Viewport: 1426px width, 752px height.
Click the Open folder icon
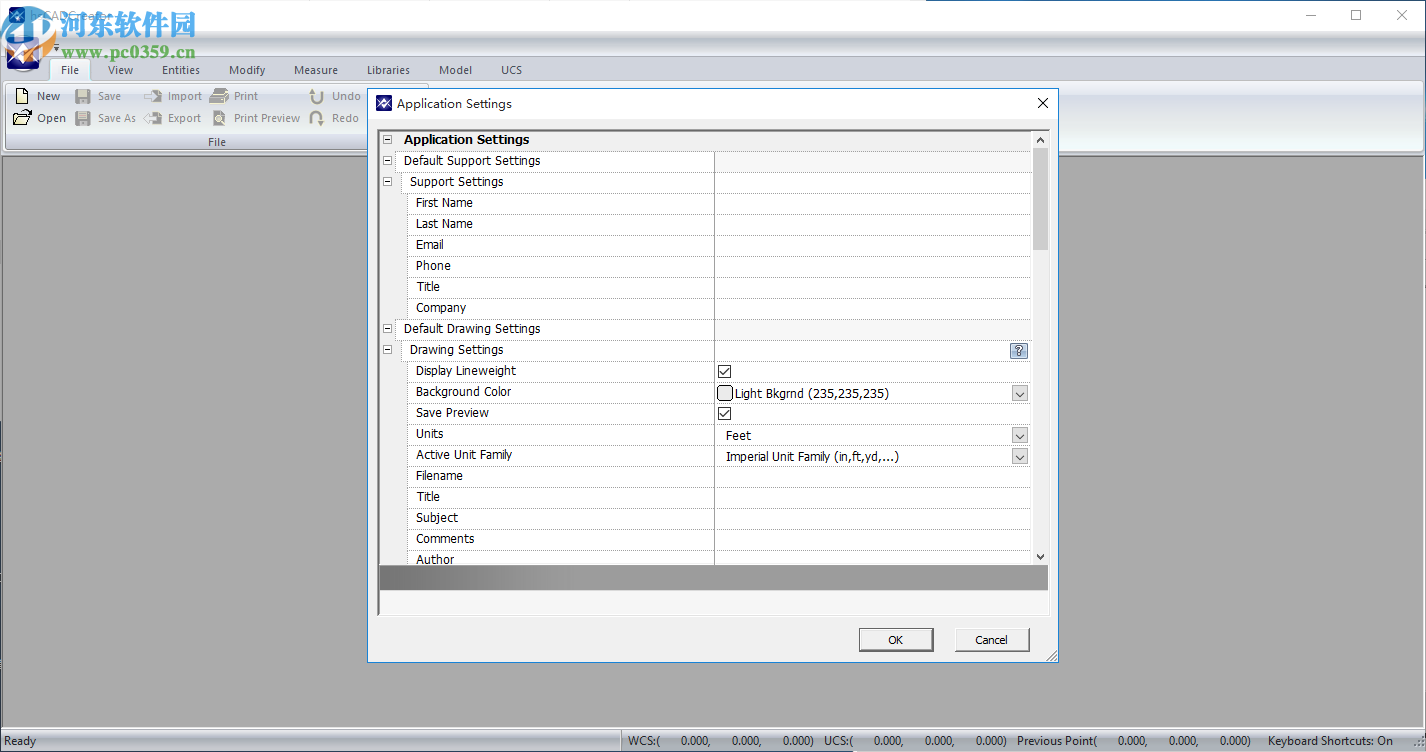point(22,118)
